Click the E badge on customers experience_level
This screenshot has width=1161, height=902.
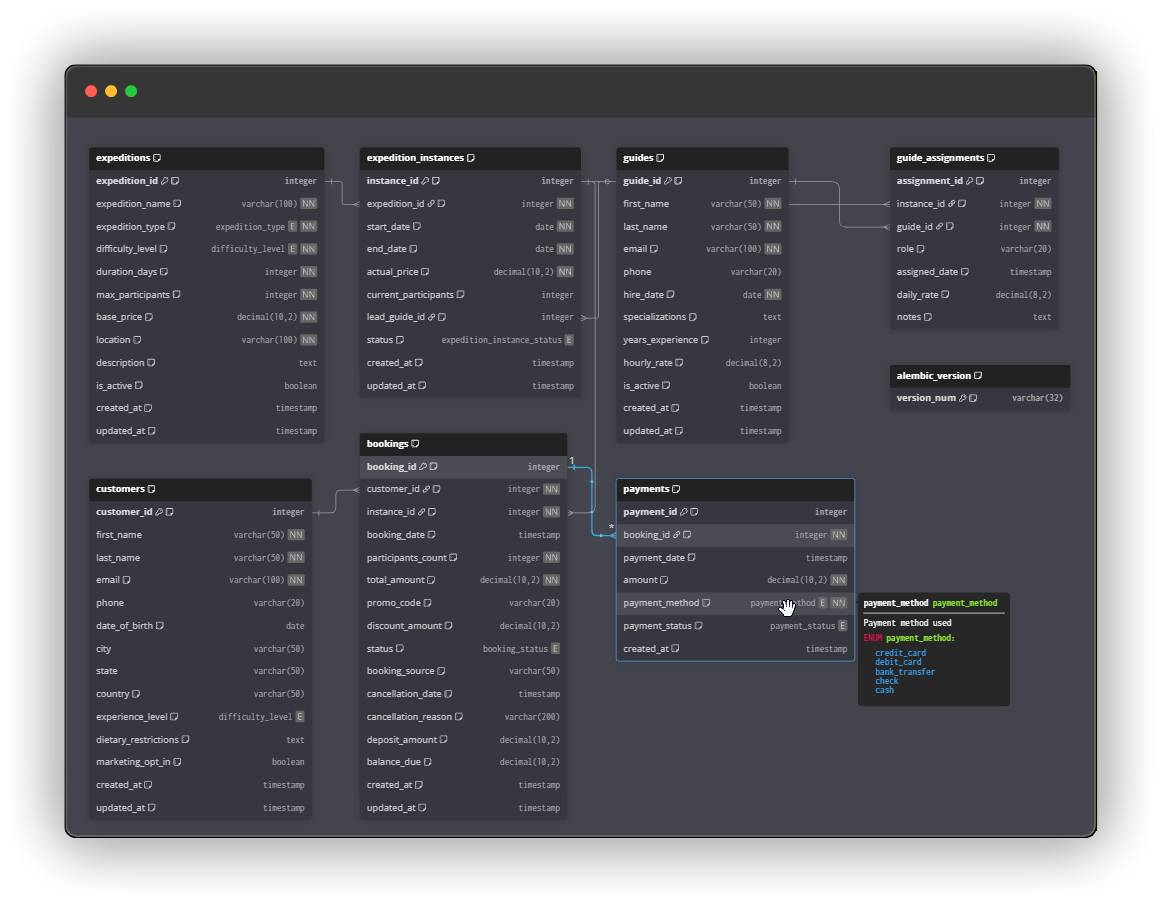click(299, 717)
